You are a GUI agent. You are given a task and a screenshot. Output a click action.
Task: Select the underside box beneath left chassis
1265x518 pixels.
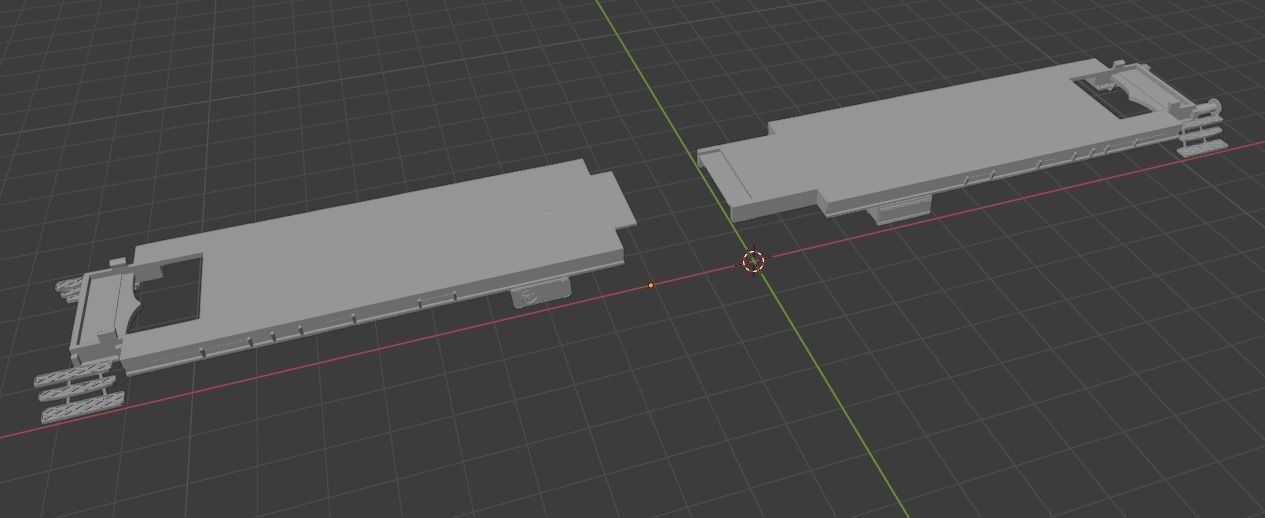tap(542, 292)
